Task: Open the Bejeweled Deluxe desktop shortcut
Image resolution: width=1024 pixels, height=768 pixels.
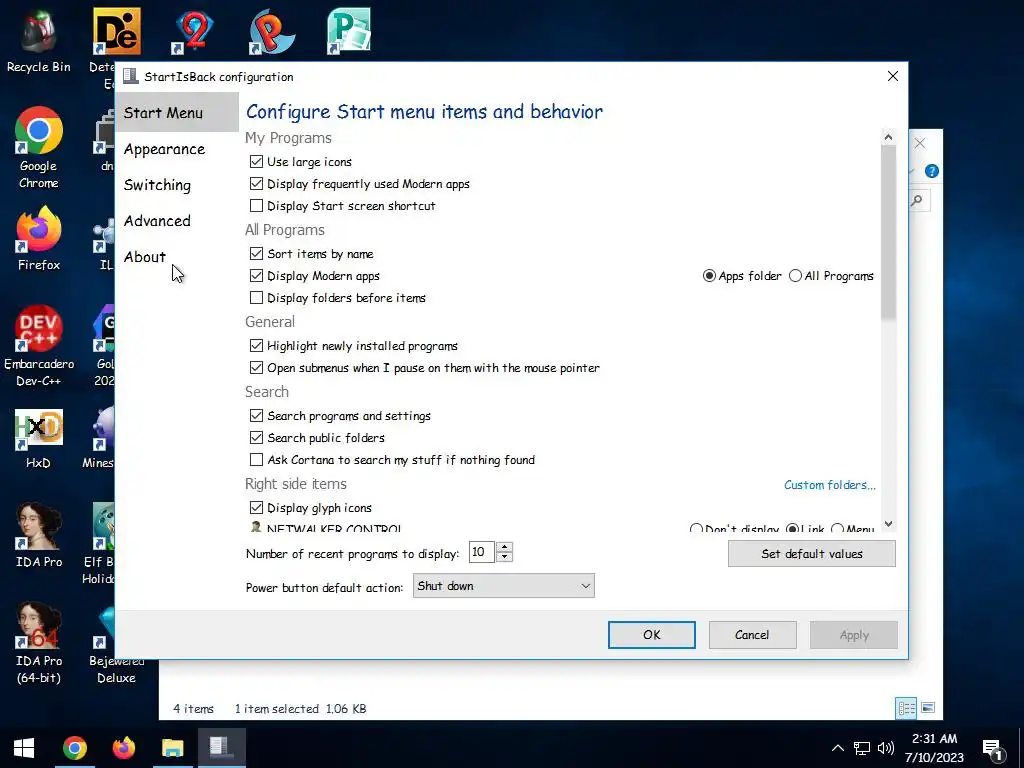Action: tap(116, 645)
